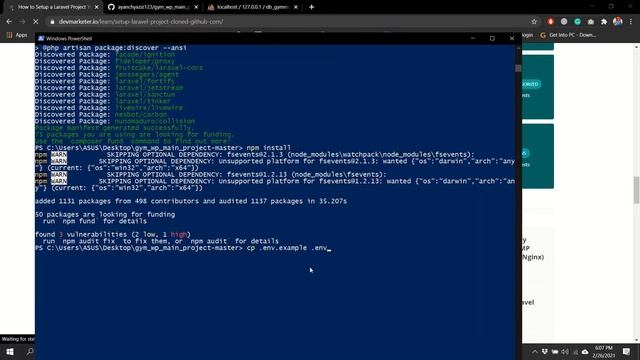Image resolution: width=640 pixels, height=360 pixels.
Task: Open the Windows Start menu
Action: pos(10,351)
